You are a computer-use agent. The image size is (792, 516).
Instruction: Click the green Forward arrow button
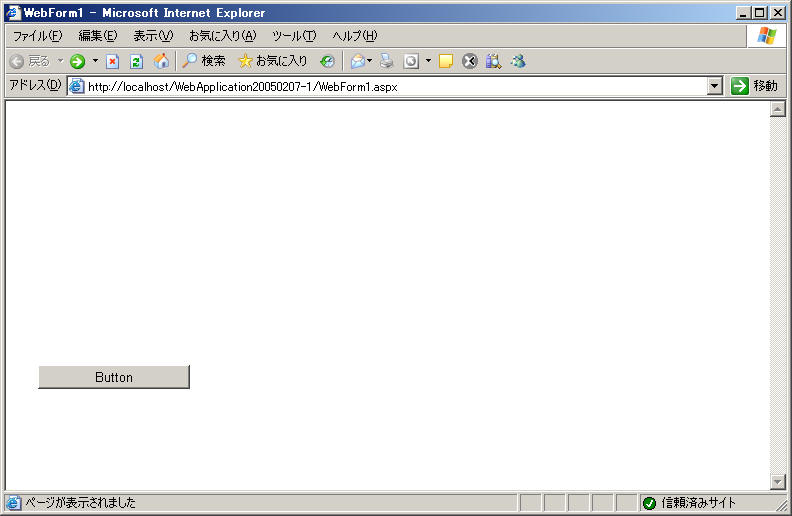click(77, 61)
